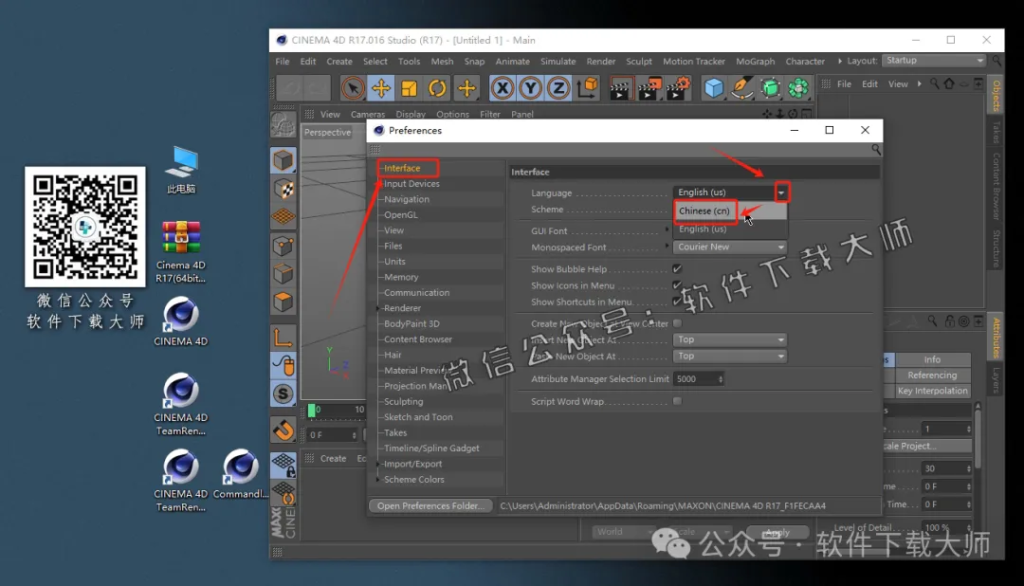Viewport: 1024px width, 586px height.
Task: Uncheck Show Bubble Help
Action: pyautogui.click(x=676, y=268)
